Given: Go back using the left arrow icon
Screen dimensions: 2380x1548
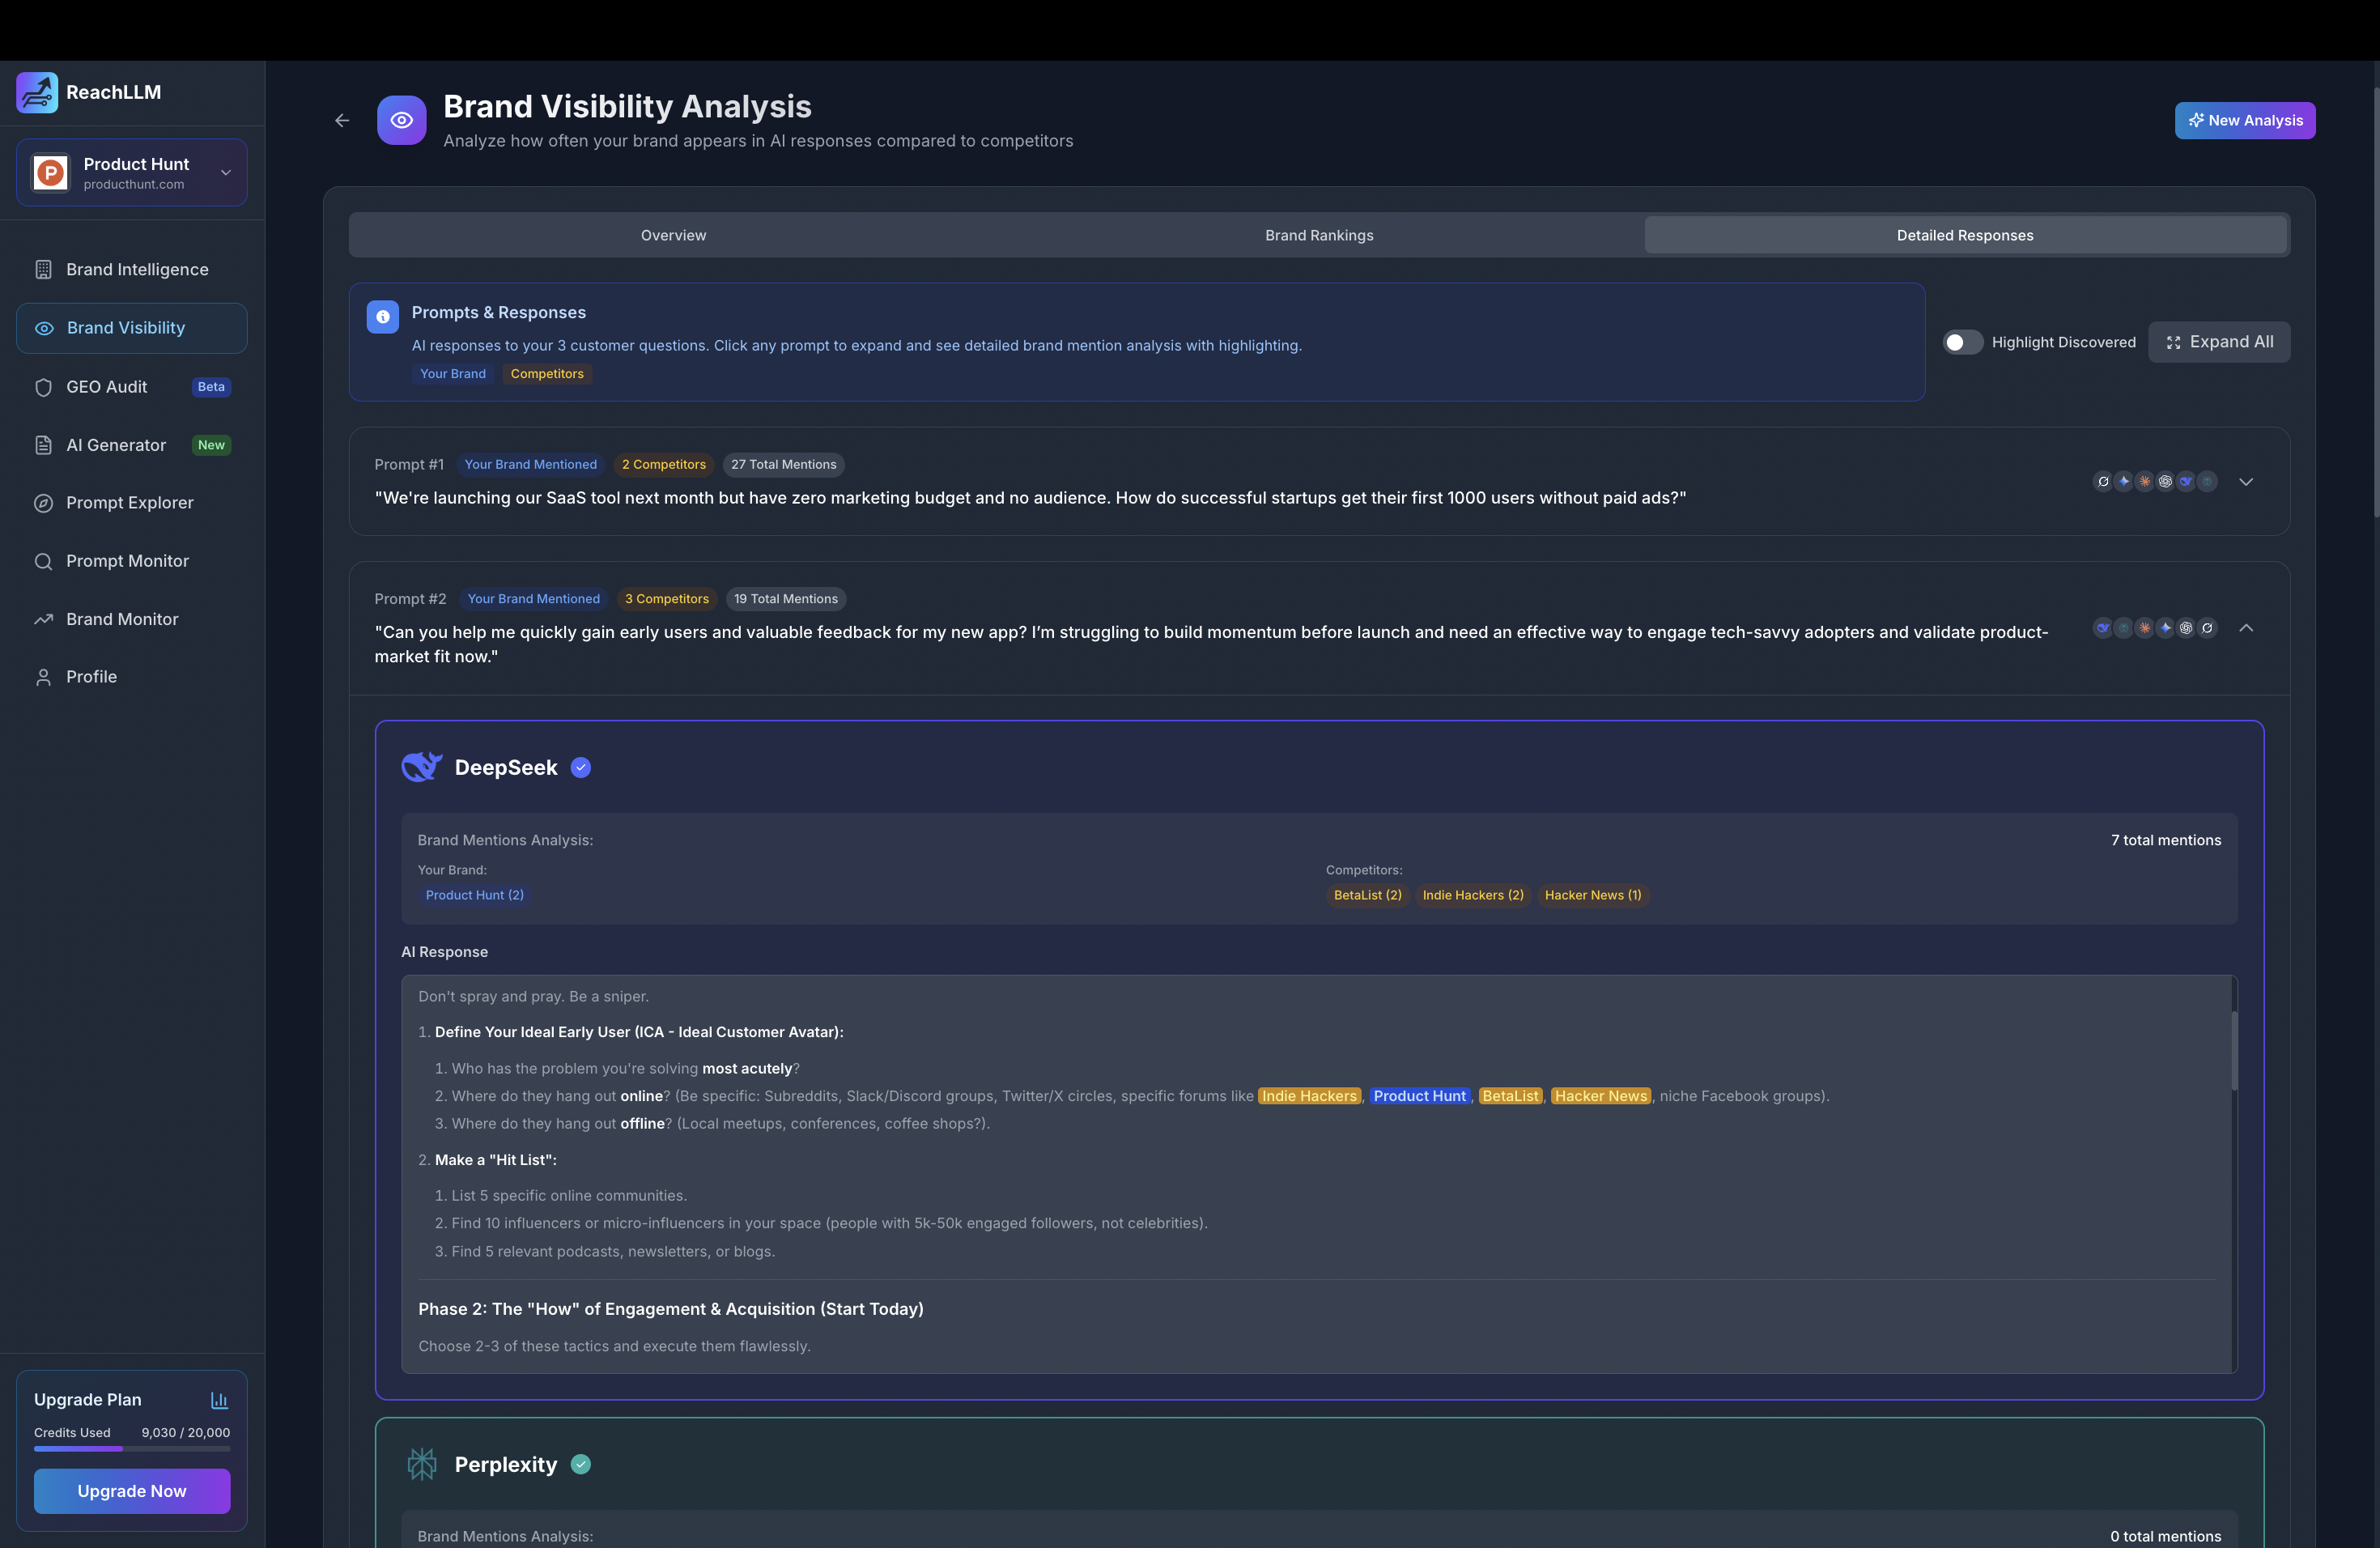Looking at the screenshot, I should click(342, 120).
